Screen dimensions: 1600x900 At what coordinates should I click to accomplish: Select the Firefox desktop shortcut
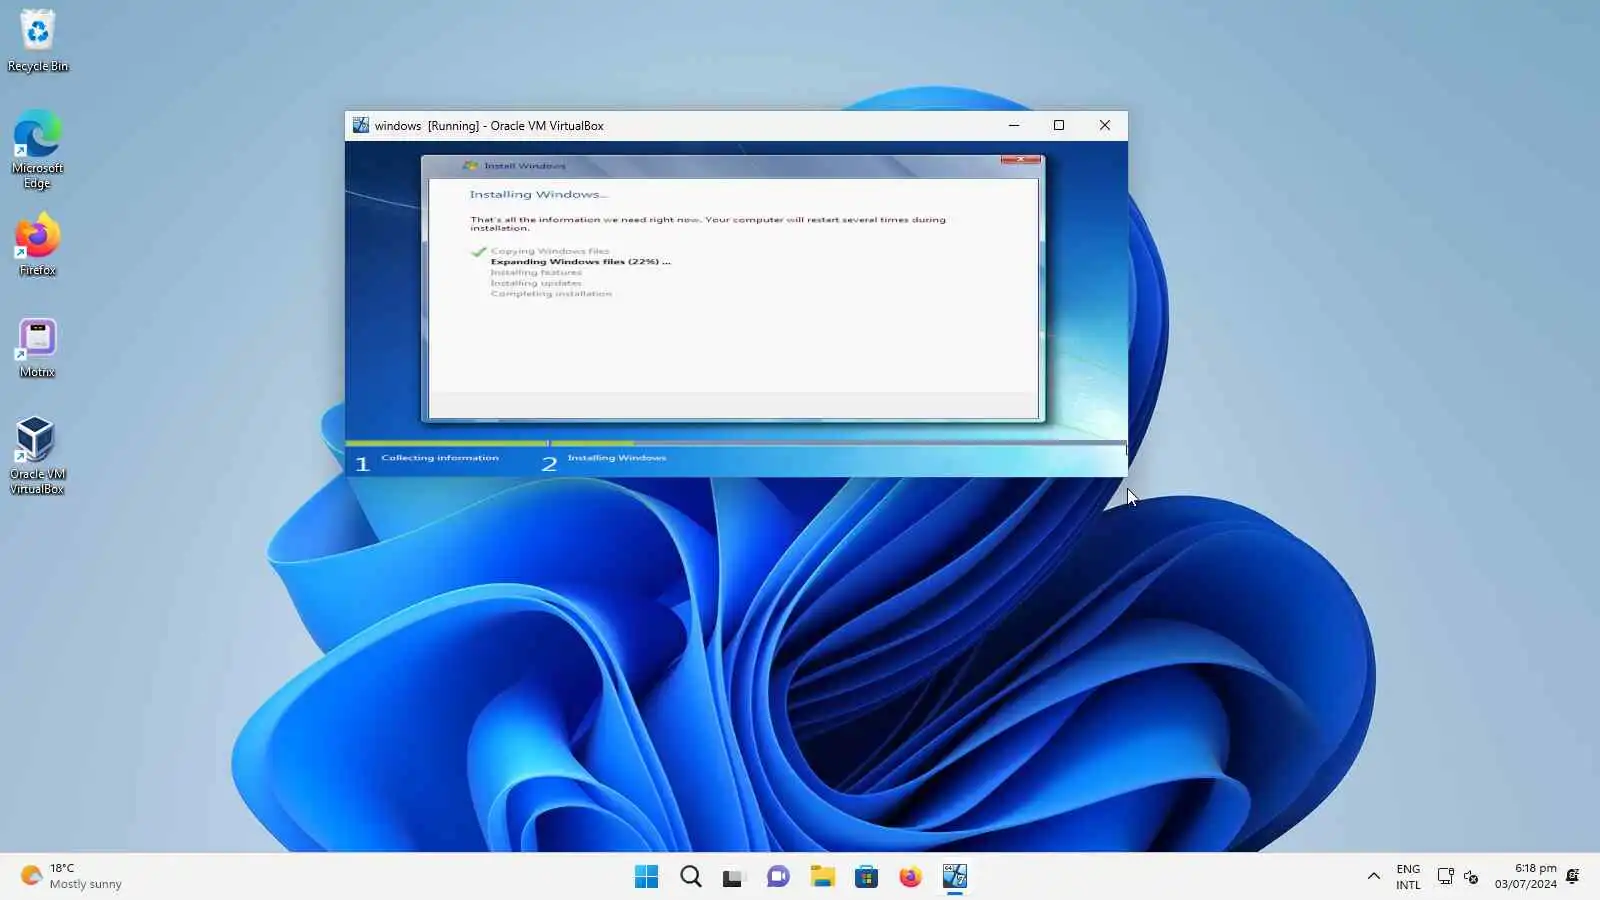(x=38, y=244)
